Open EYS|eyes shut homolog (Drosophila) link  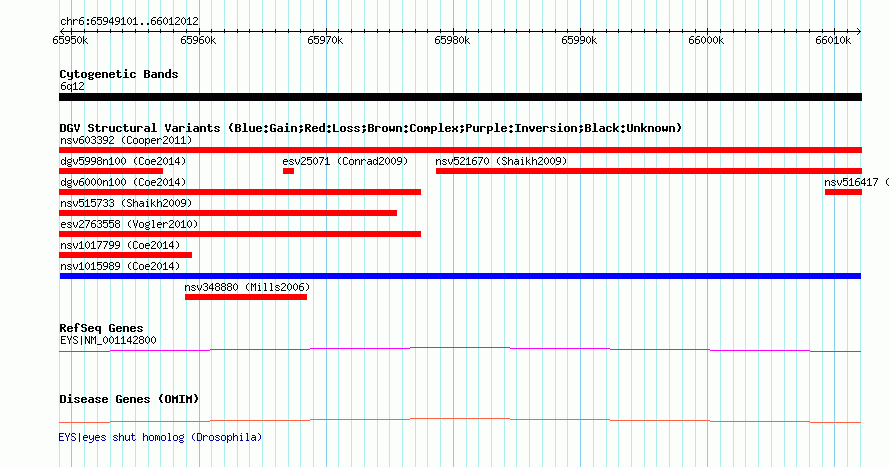click(160, 437)
